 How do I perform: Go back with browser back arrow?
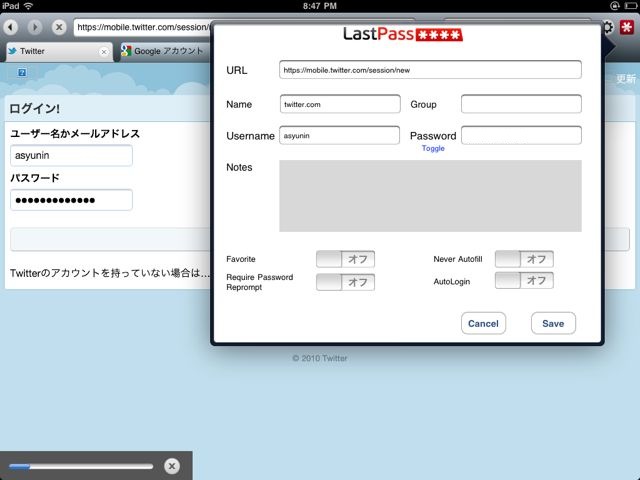11,27
